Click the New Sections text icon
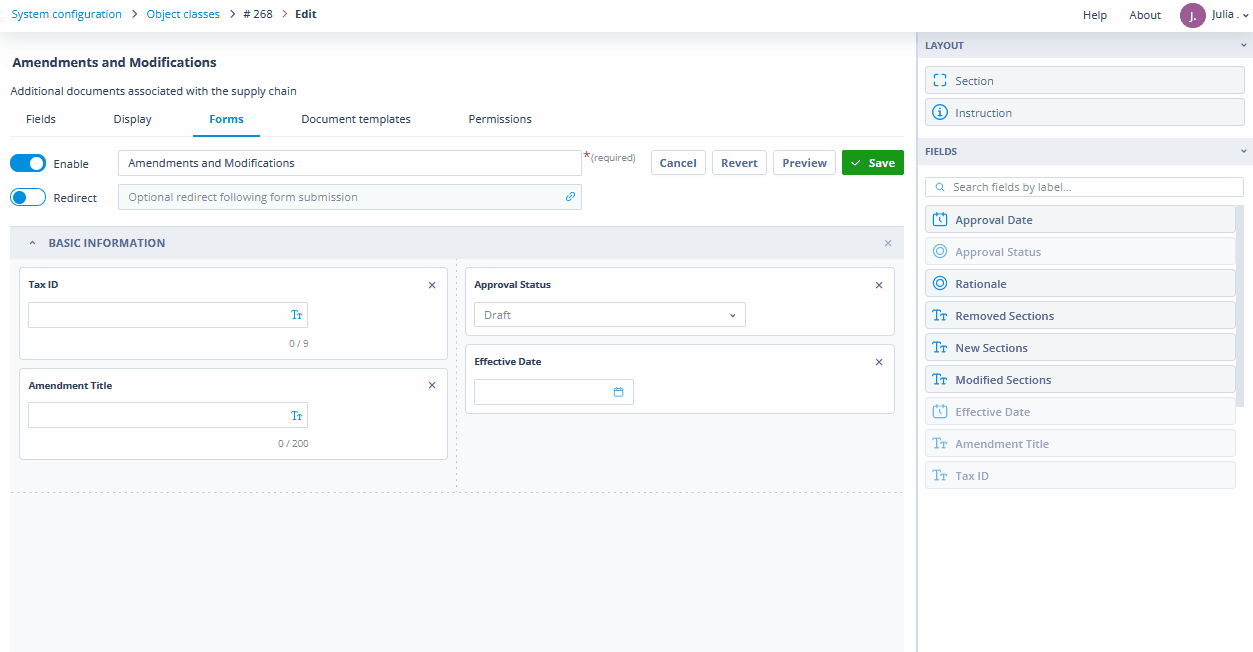The height and width of the screenshot is (652, 1253). point(940,348)
